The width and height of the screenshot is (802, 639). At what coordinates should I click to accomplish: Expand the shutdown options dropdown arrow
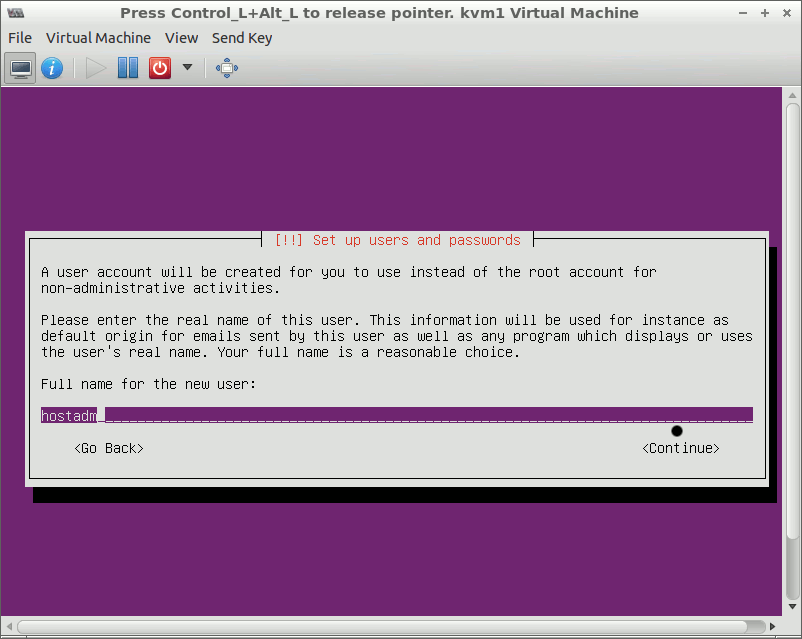pos(187,68)
